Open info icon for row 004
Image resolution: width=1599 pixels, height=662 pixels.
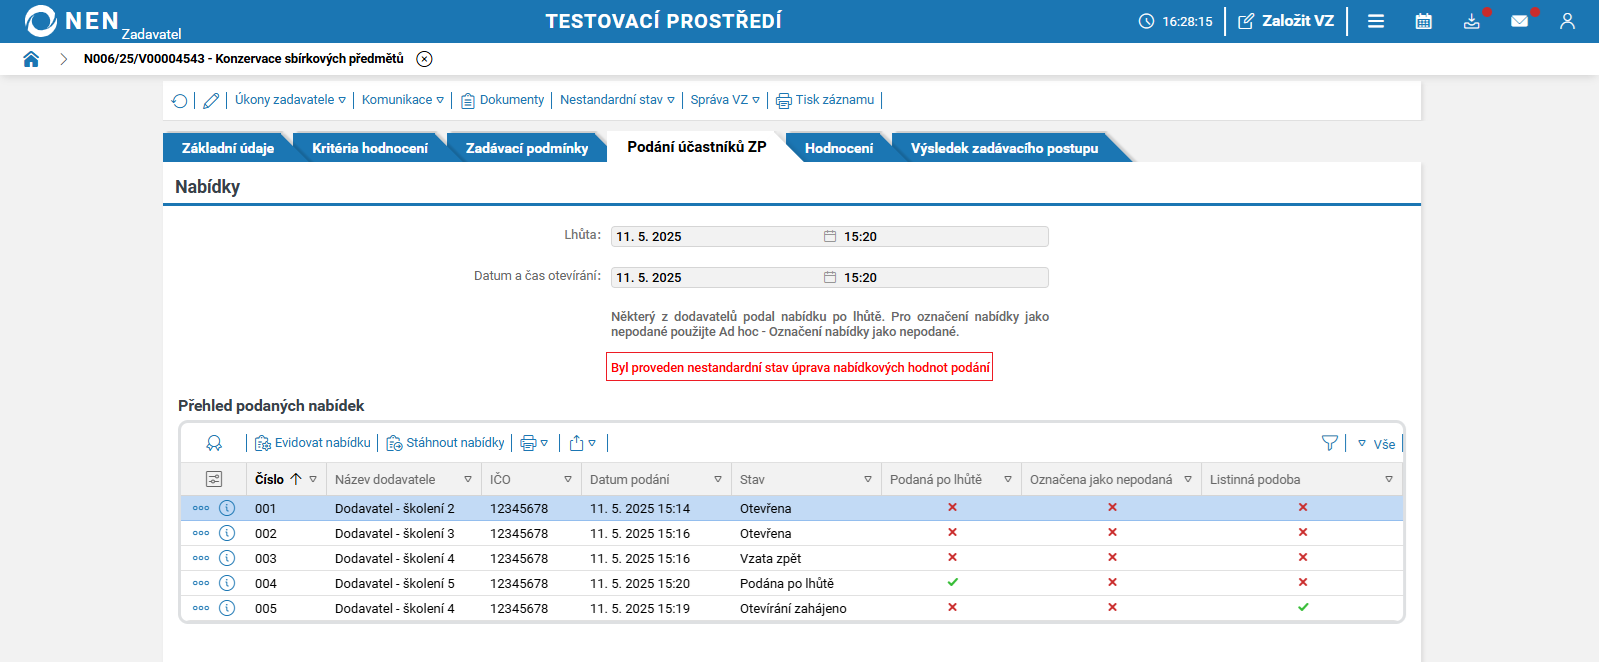[x=227, y=583]
